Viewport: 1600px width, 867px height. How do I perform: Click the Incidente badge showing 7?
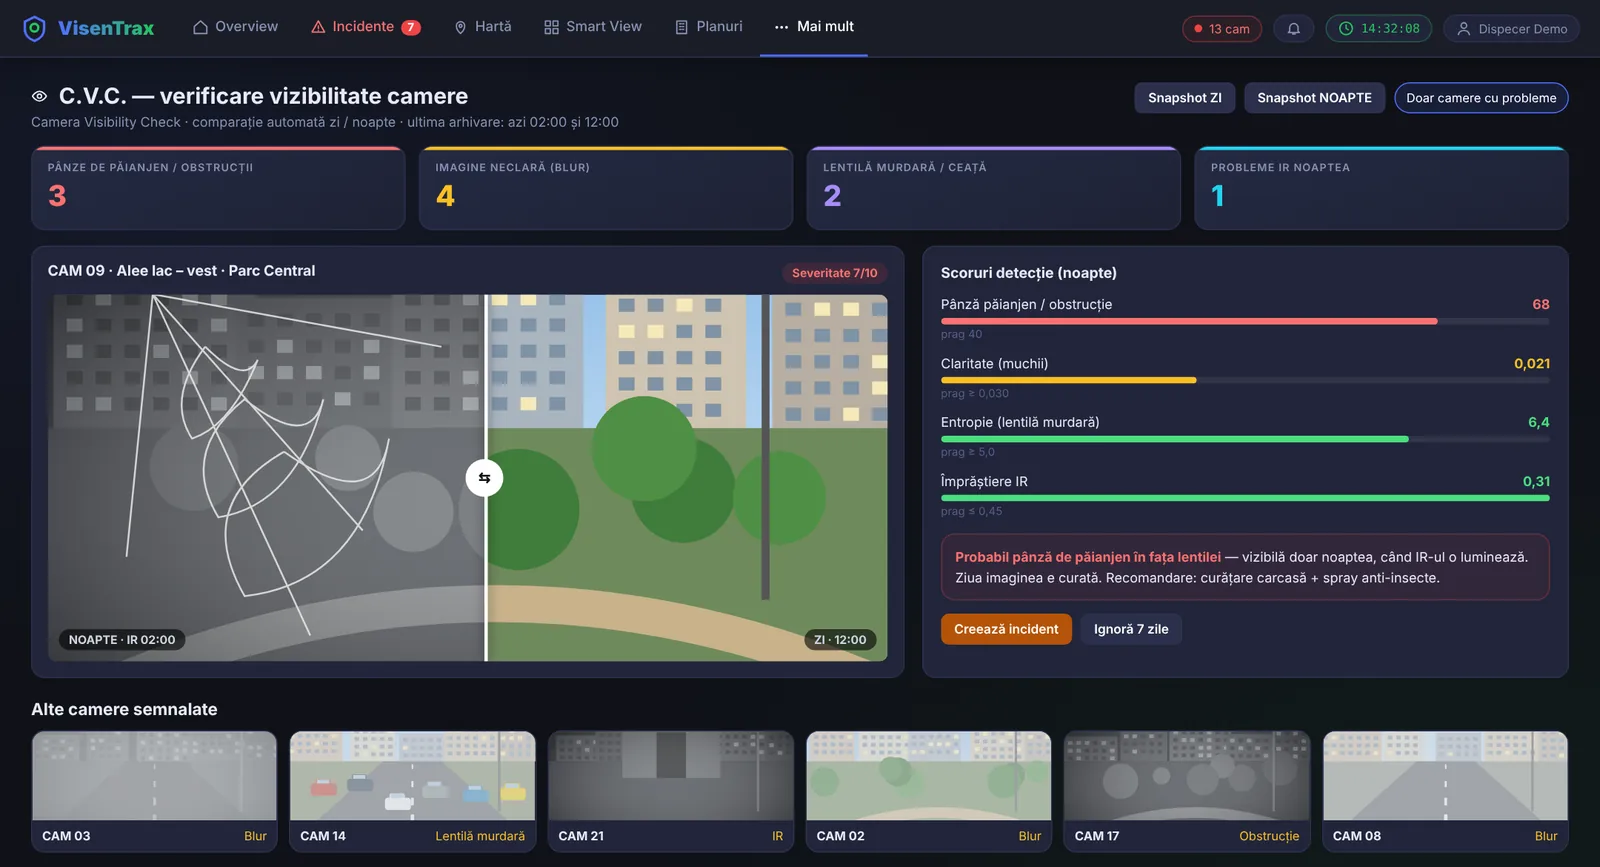click(x=411, y=28)
